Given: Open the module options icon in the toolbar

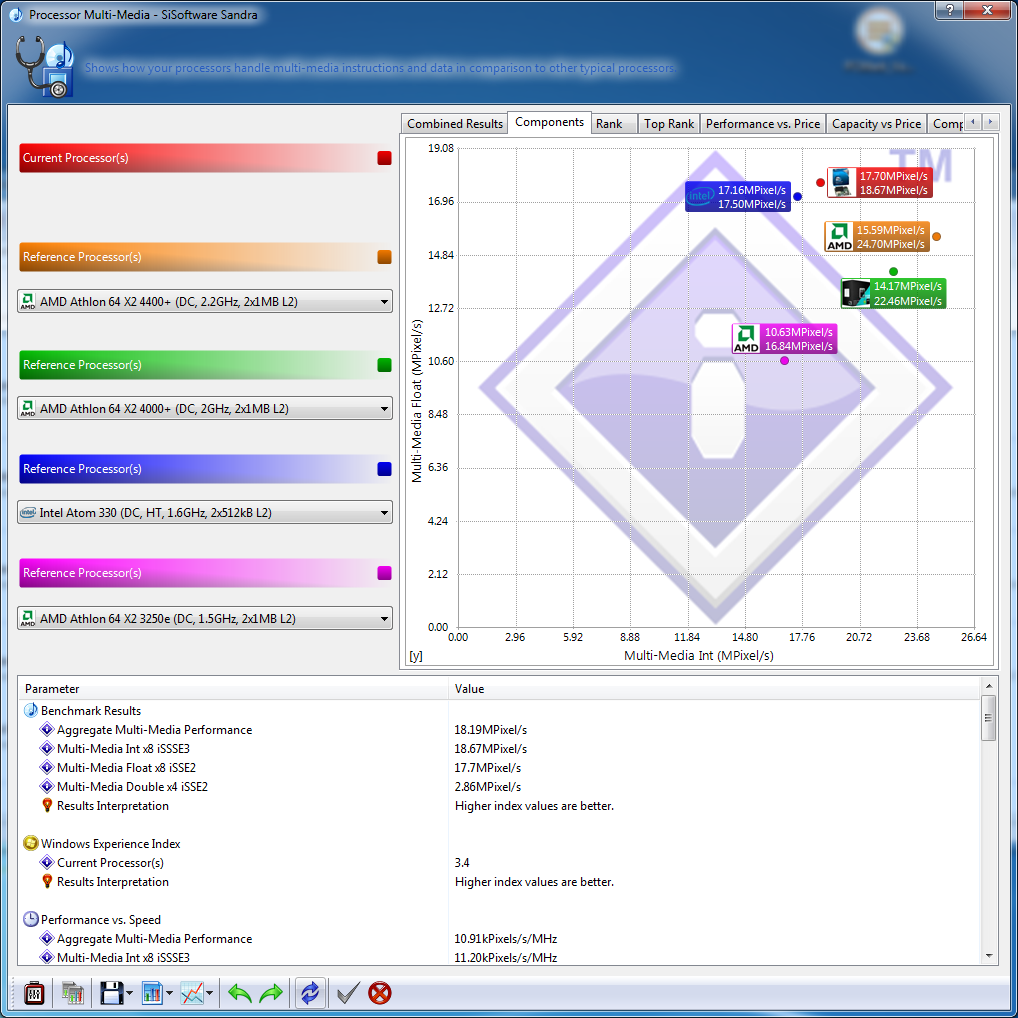Looking at the screenshot, I should (x=34, y=993).
